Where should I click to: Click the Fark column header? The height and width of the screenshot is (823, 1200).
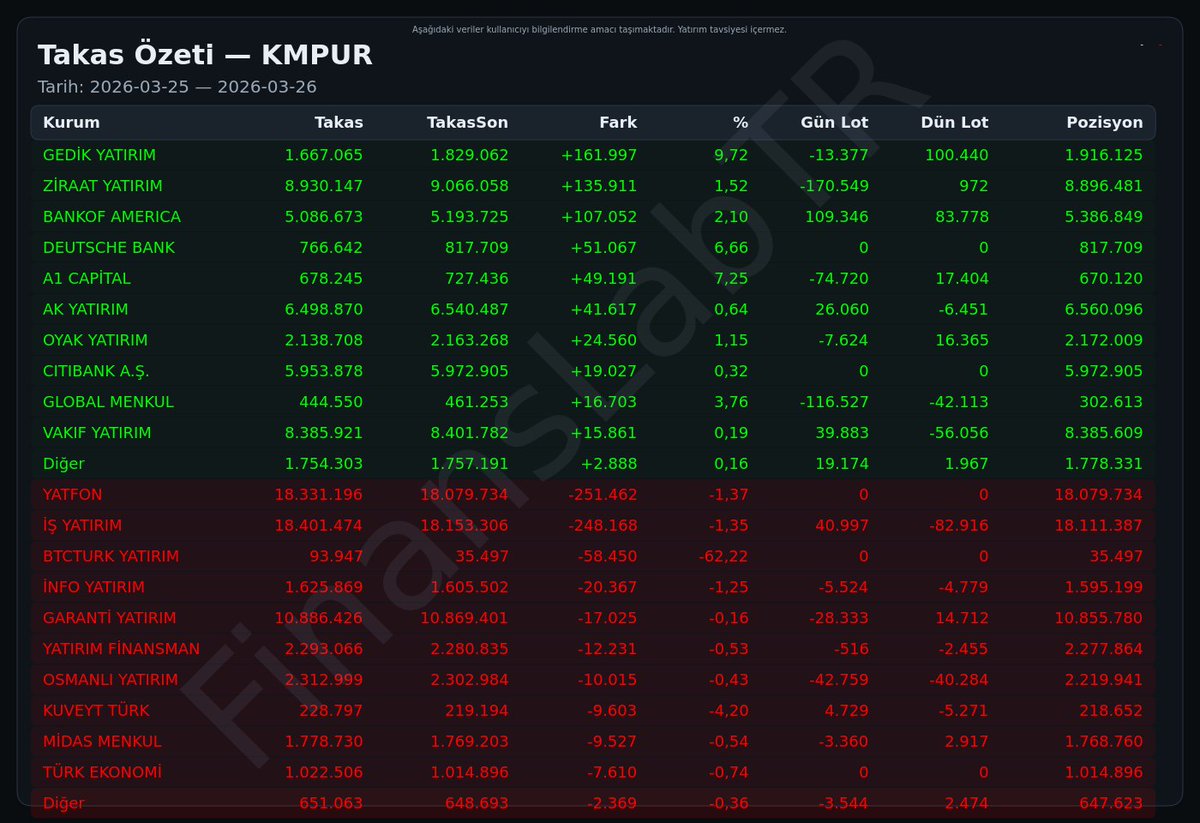click(x=618, y=123)
